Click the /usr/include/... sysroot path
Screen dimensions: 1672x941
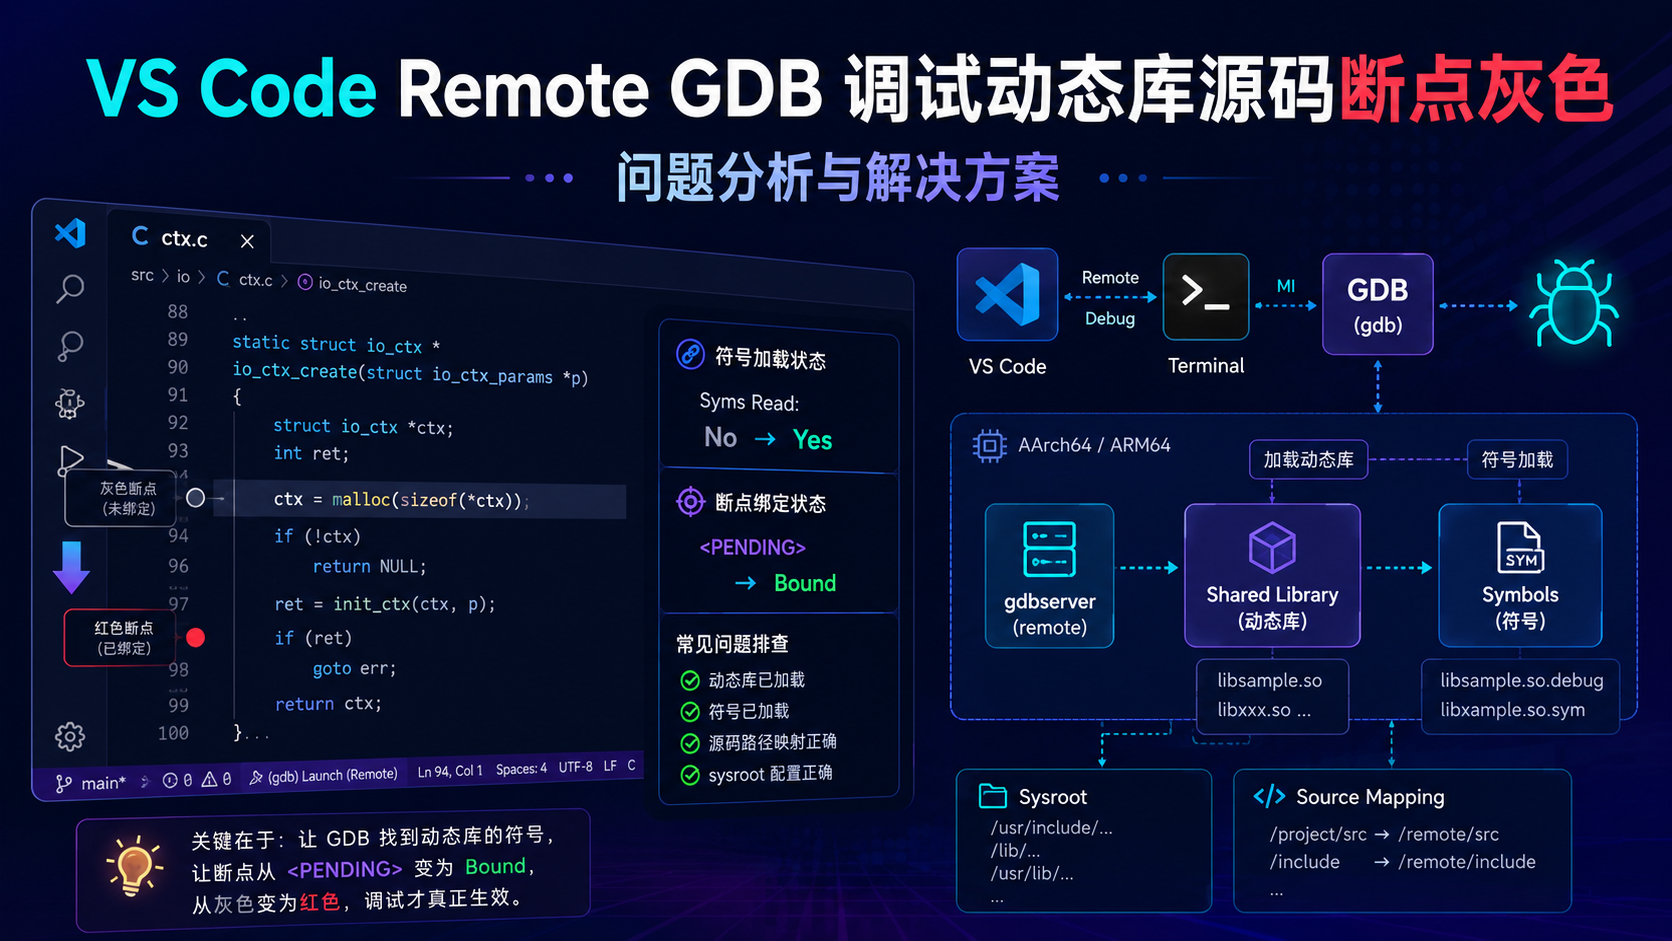pos(1051,828)
